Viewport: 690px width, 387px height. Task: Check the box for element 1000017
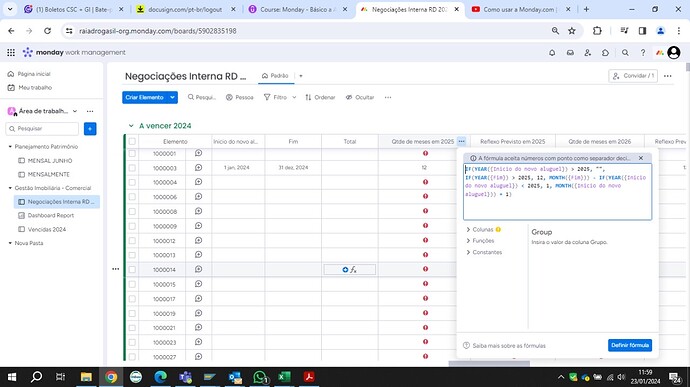132,299
